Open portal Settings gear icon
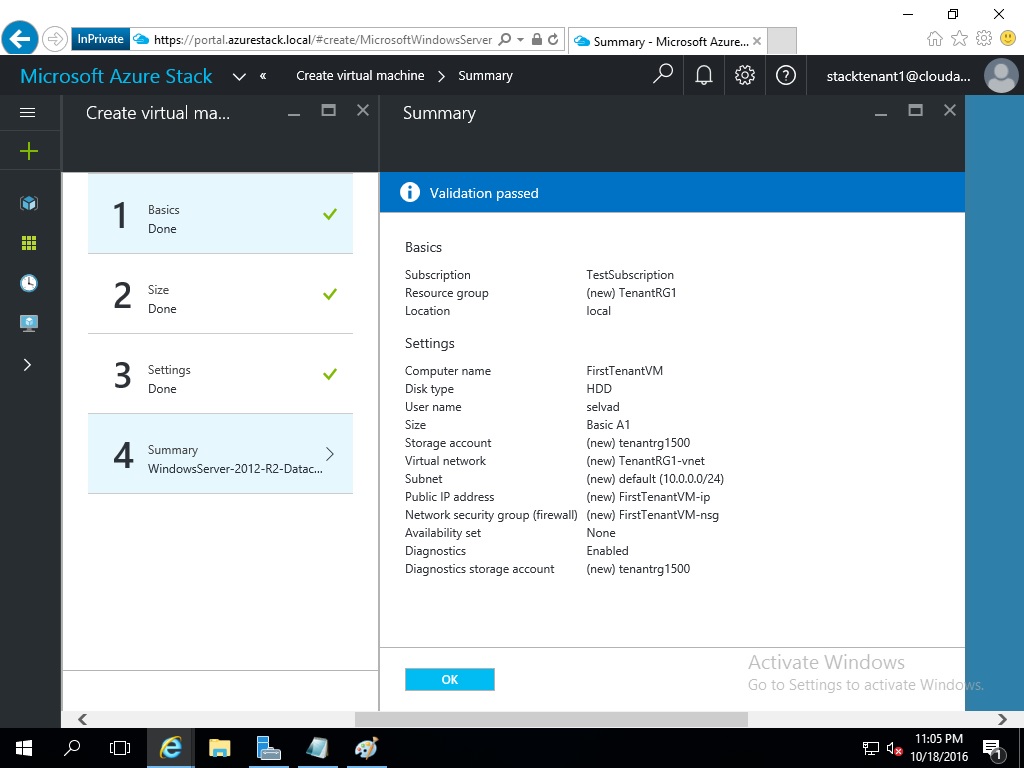The height and width of the screenshot is (768, 1024). 744,75
